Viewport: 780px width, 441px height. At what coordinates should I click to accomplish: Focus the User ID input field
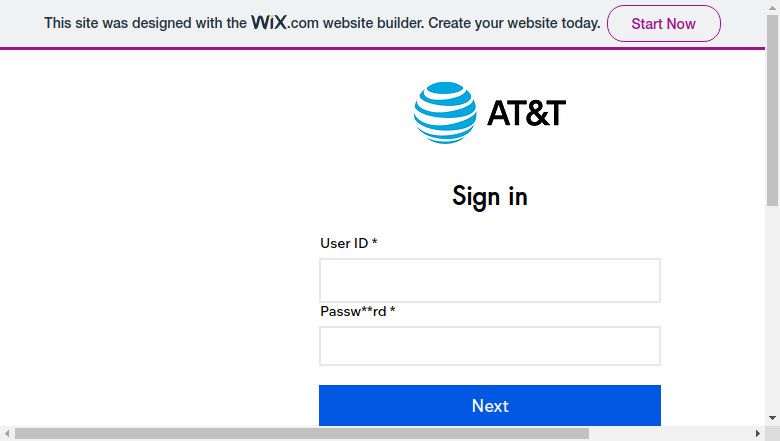(x=490, y=280)
